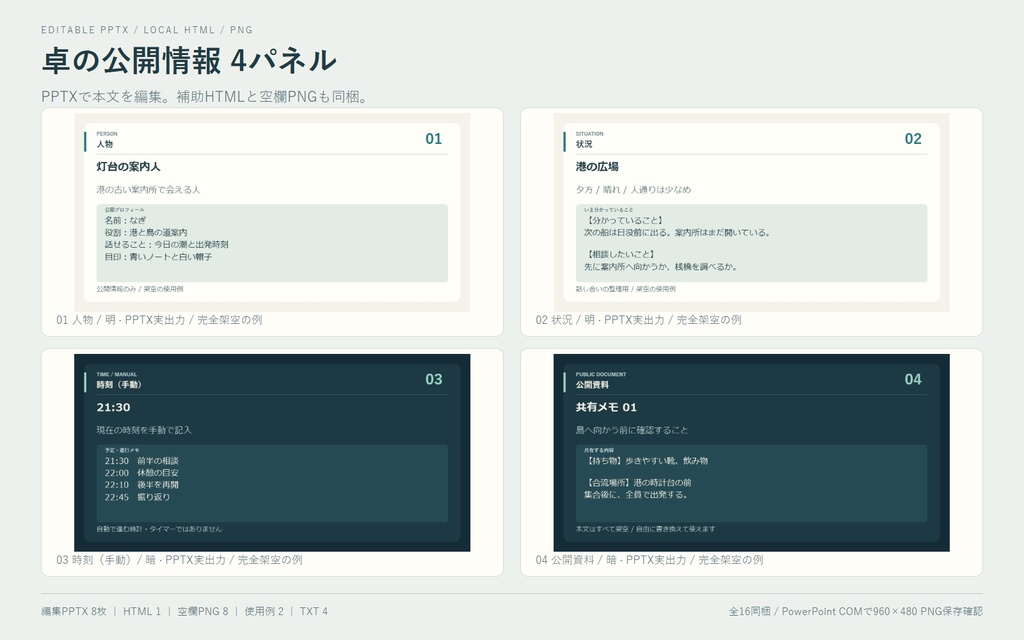Click the caption 03 時刻（手動） / 暗 · PPTX実出力
The image size is (1024, 640).
pyautogui.click(x=179, y=560)
